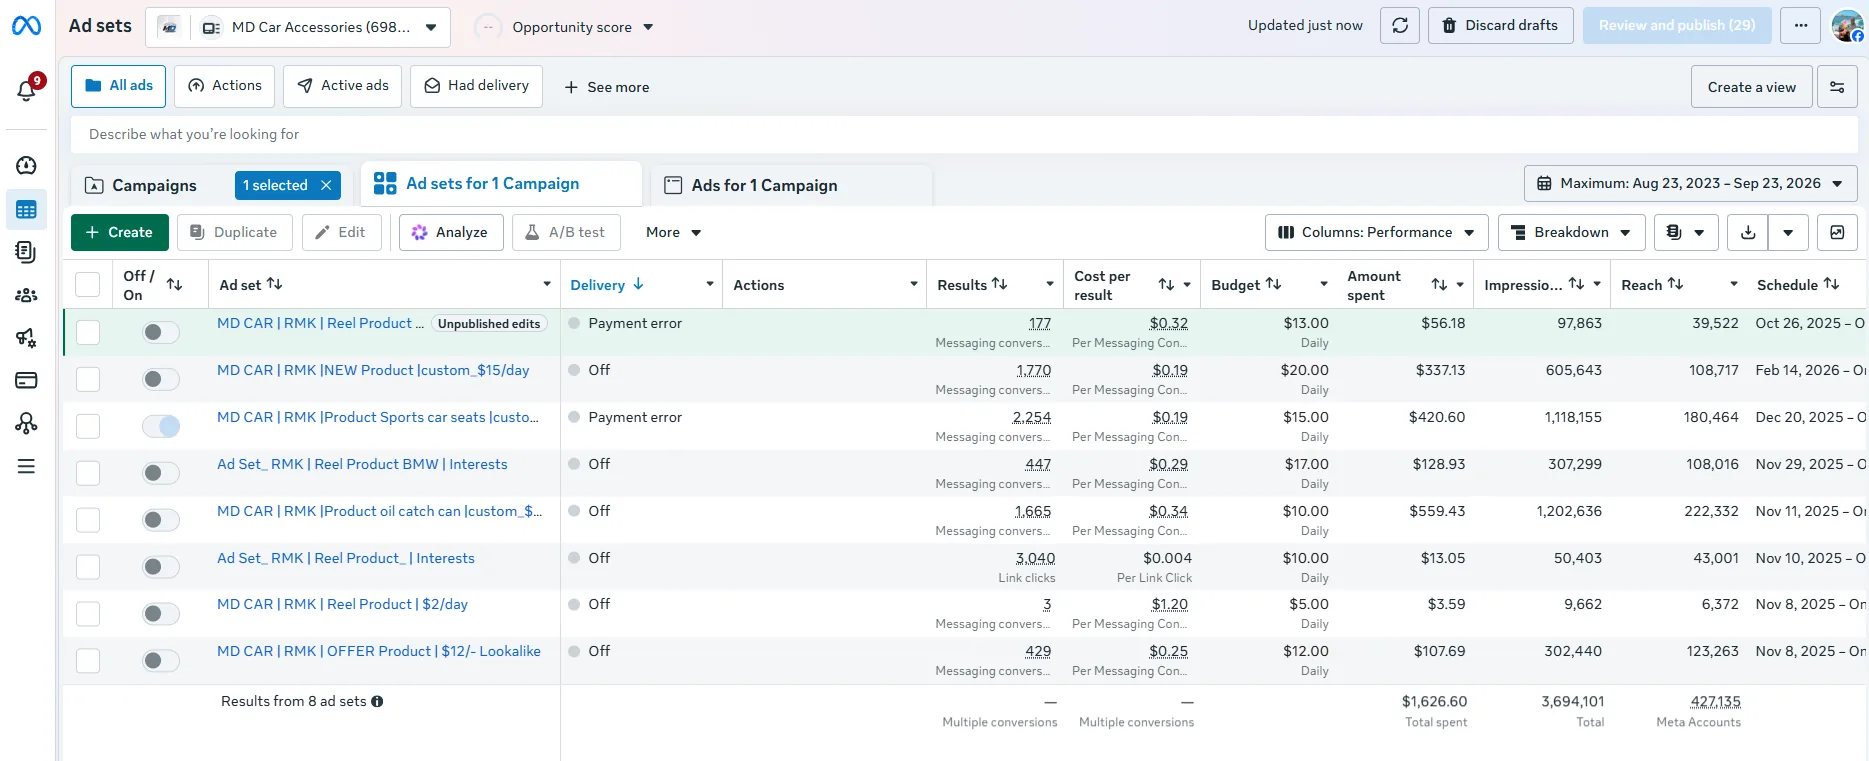This screenshot has width=1869, height=761.
Task: Turn on the NEW Product custom_$15/day ad set
Action: pyautogui.click(x=161, y=379)
